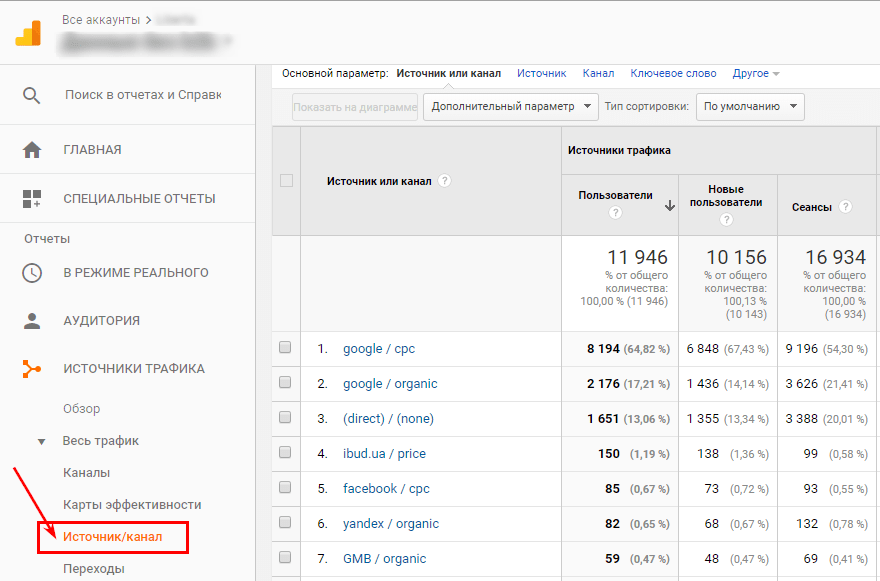Open the Источник/канал report
This screenshot has width=880, height=581.
[x=112, y=537]
